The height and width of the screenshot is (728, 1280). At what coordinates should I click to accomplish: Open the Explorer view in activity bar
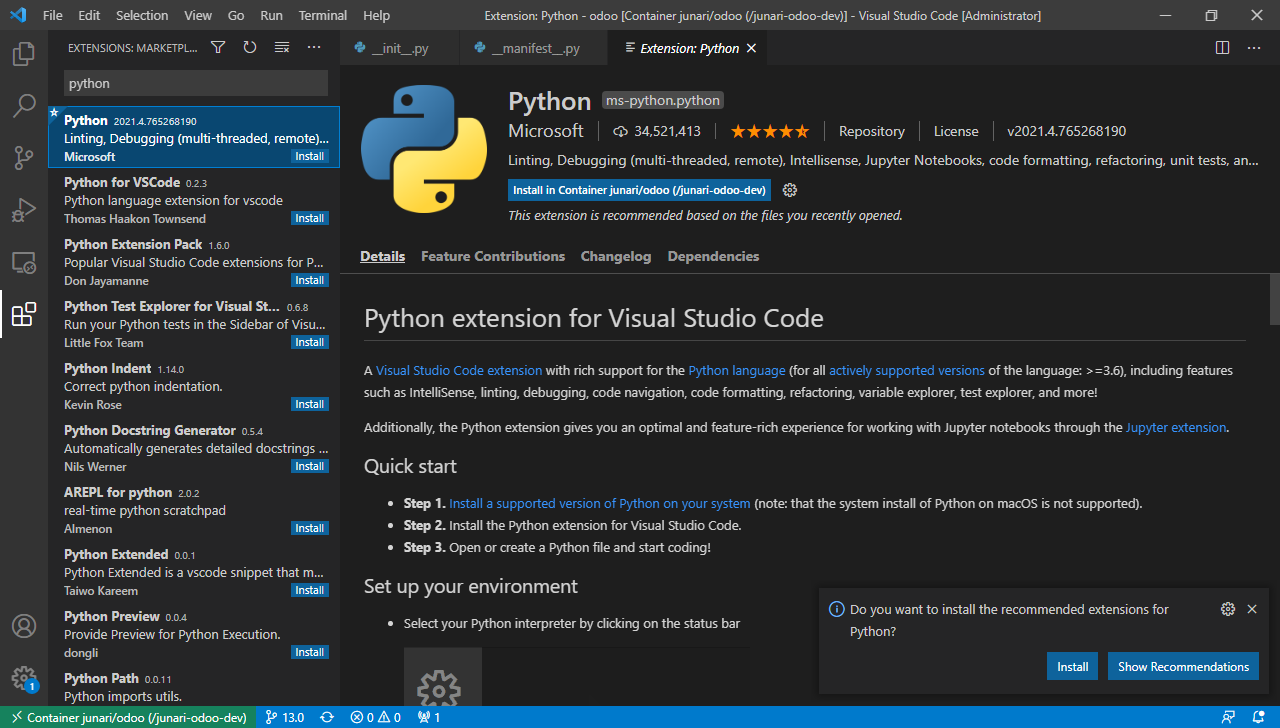(x=24, y=54)
